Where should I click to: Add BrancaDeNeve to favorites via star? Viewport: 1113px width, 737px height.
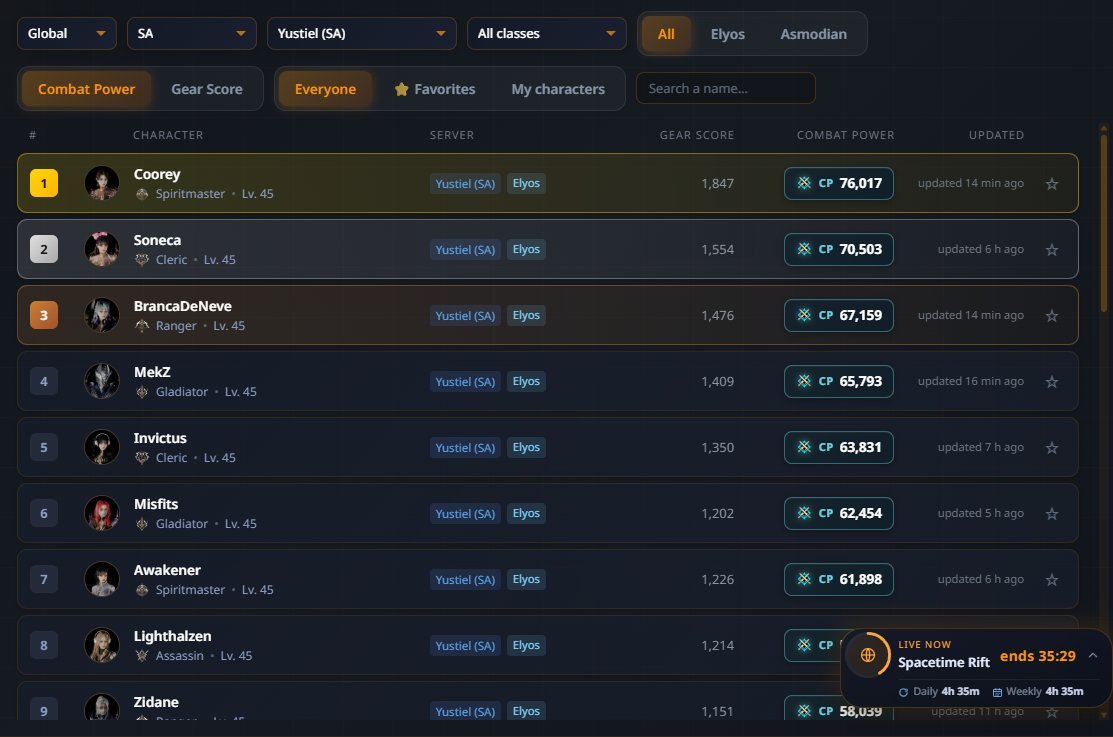click(1052, 316)
